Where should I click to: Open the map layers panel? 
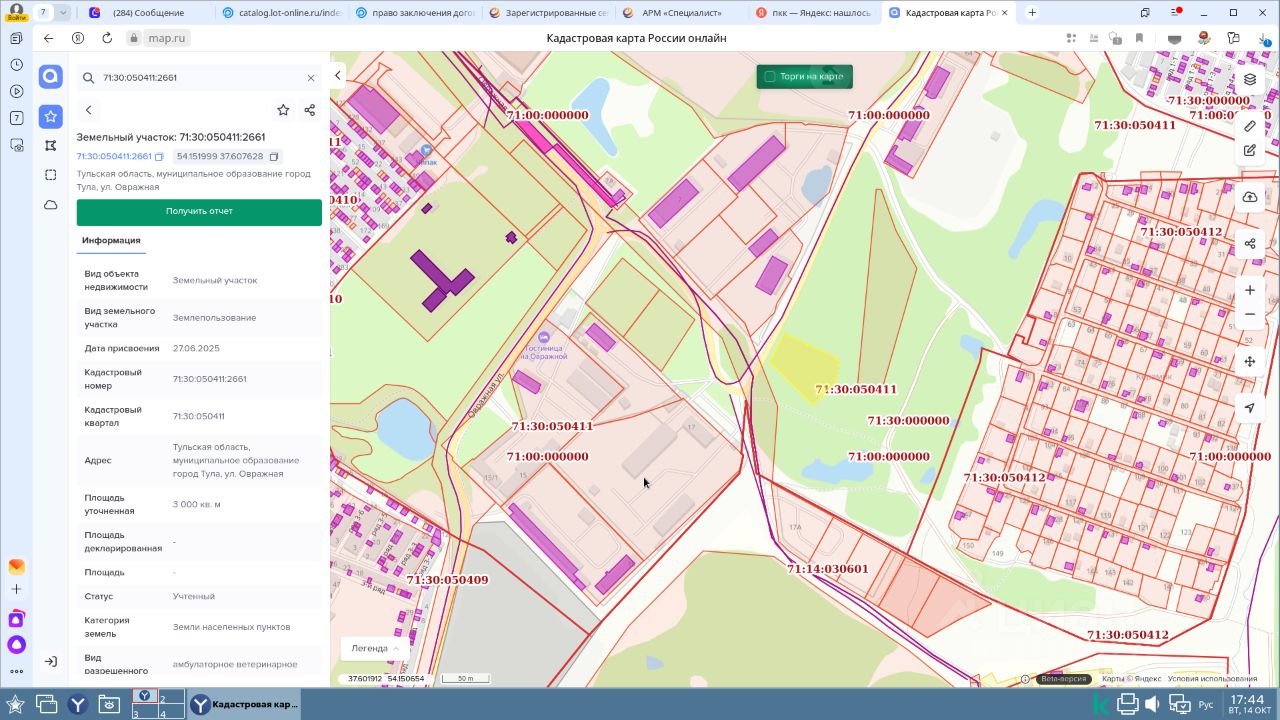coord(1249,80)
